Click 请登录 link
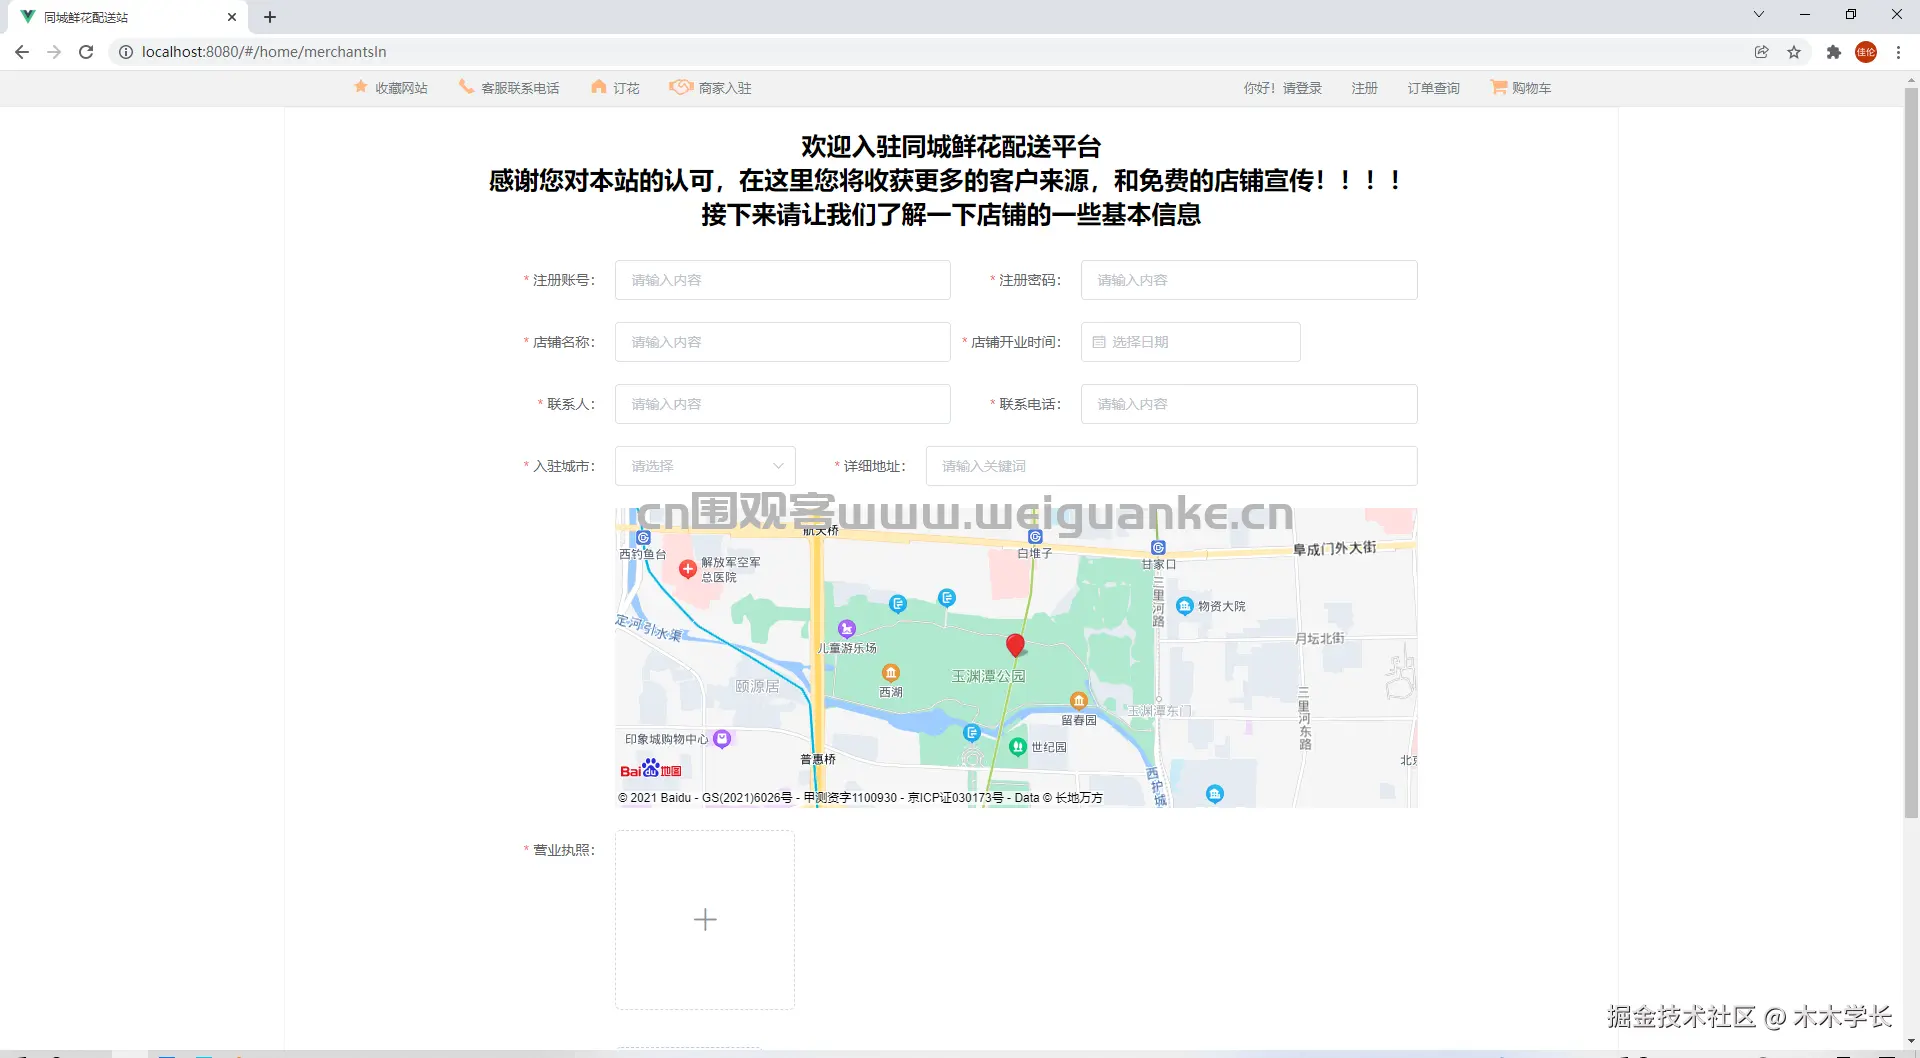This screenshot has height=1058, width=1920. 1302,88
